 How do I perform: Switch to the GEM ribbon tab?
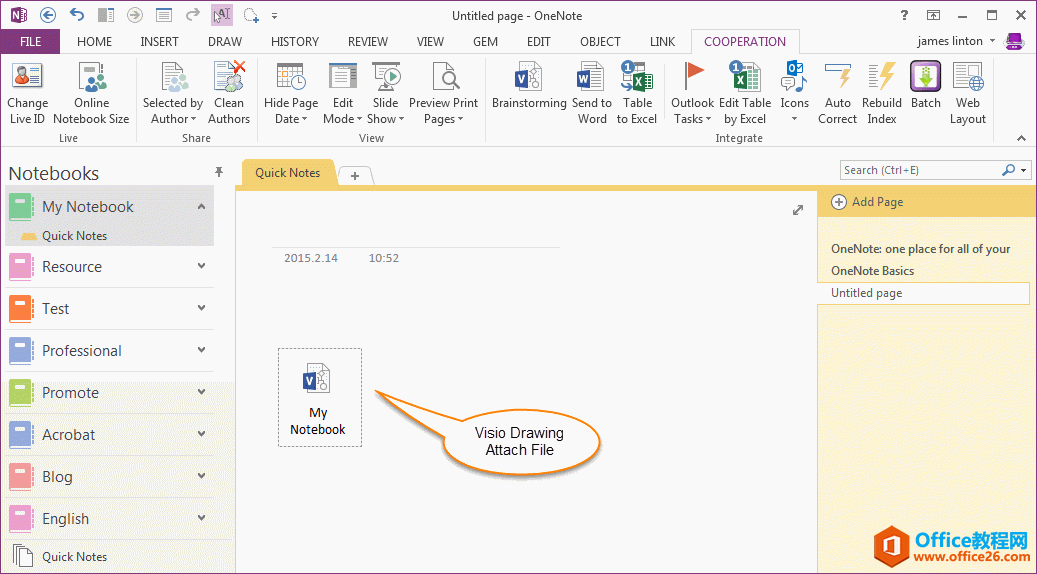pyautogui.click(x=485, y=42)
